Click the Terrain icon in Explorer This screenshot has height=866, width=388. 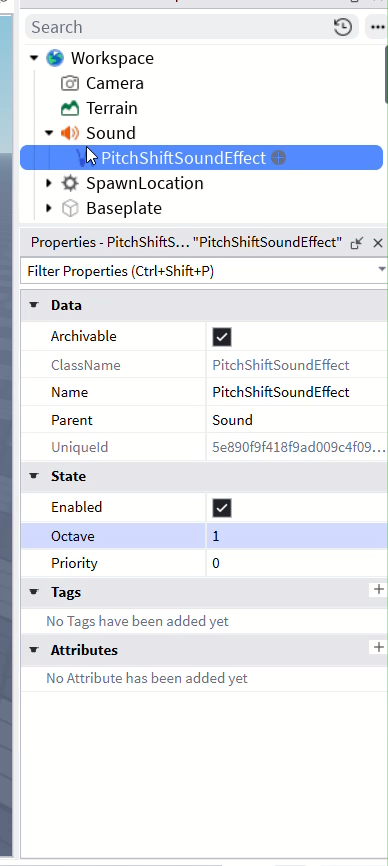coord(70,108)
